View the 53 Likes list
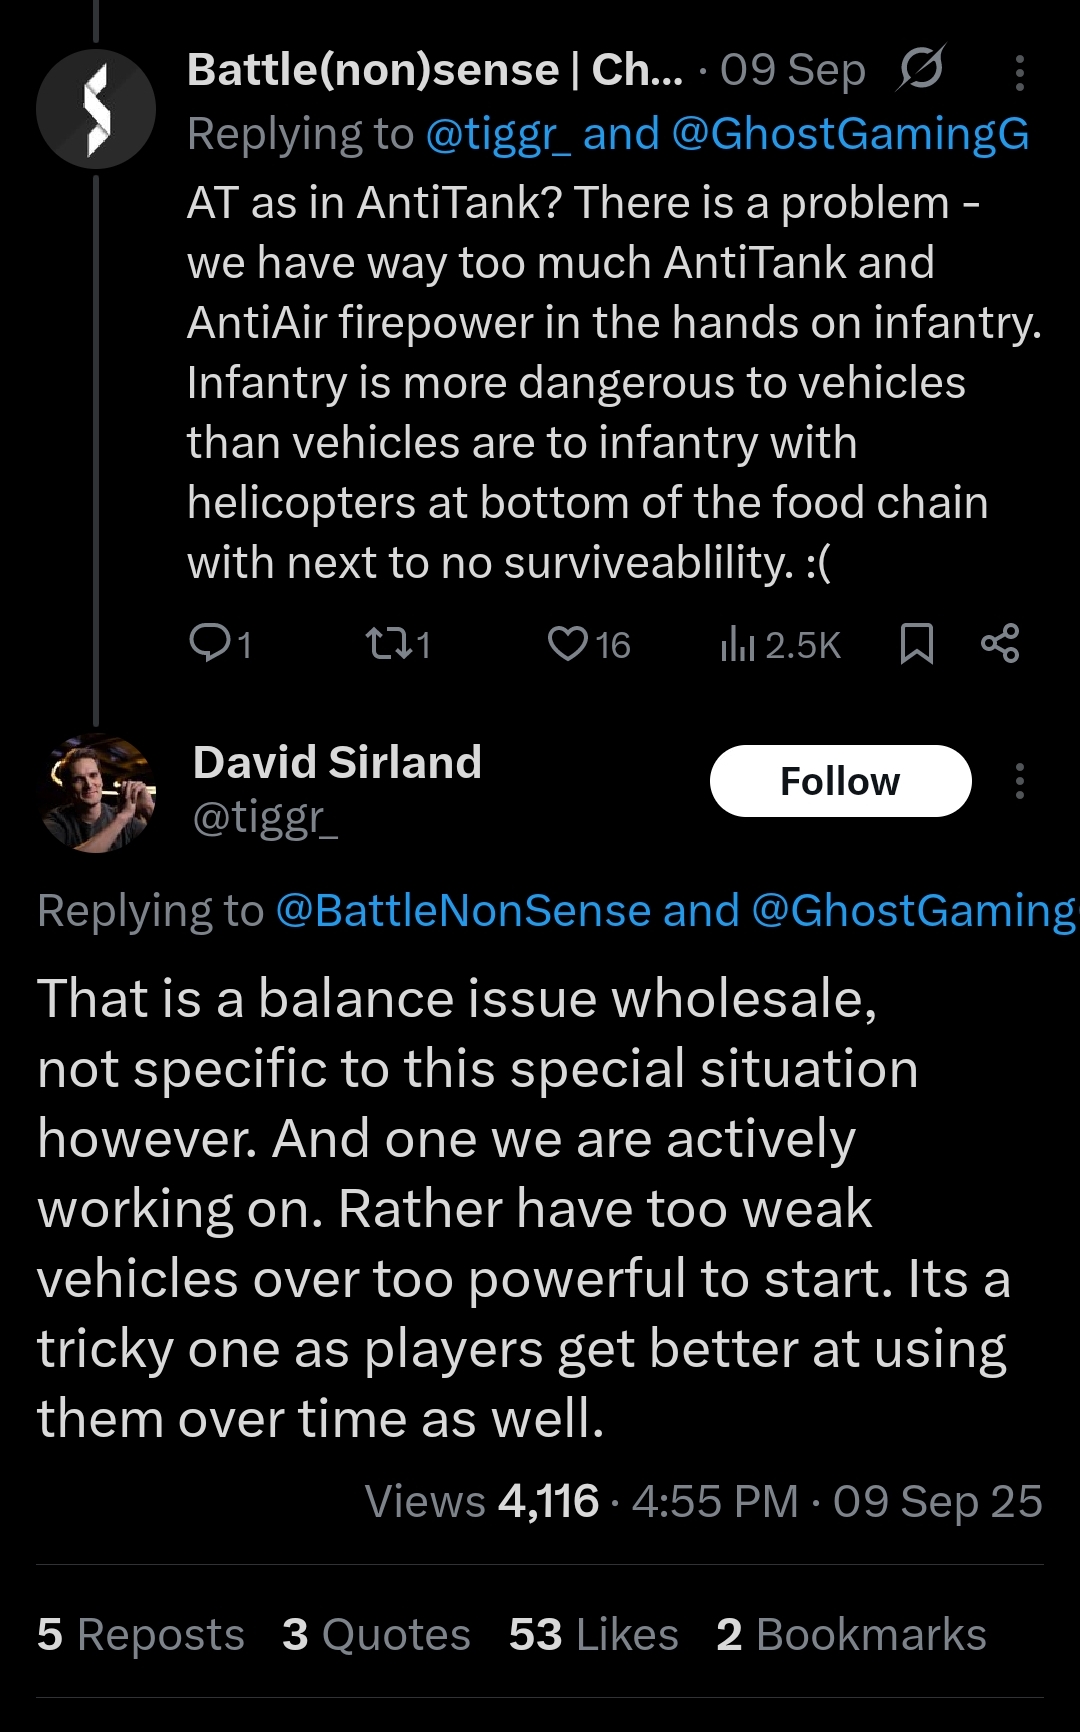This screenshot has height=1732, width=1080. 593,1635
